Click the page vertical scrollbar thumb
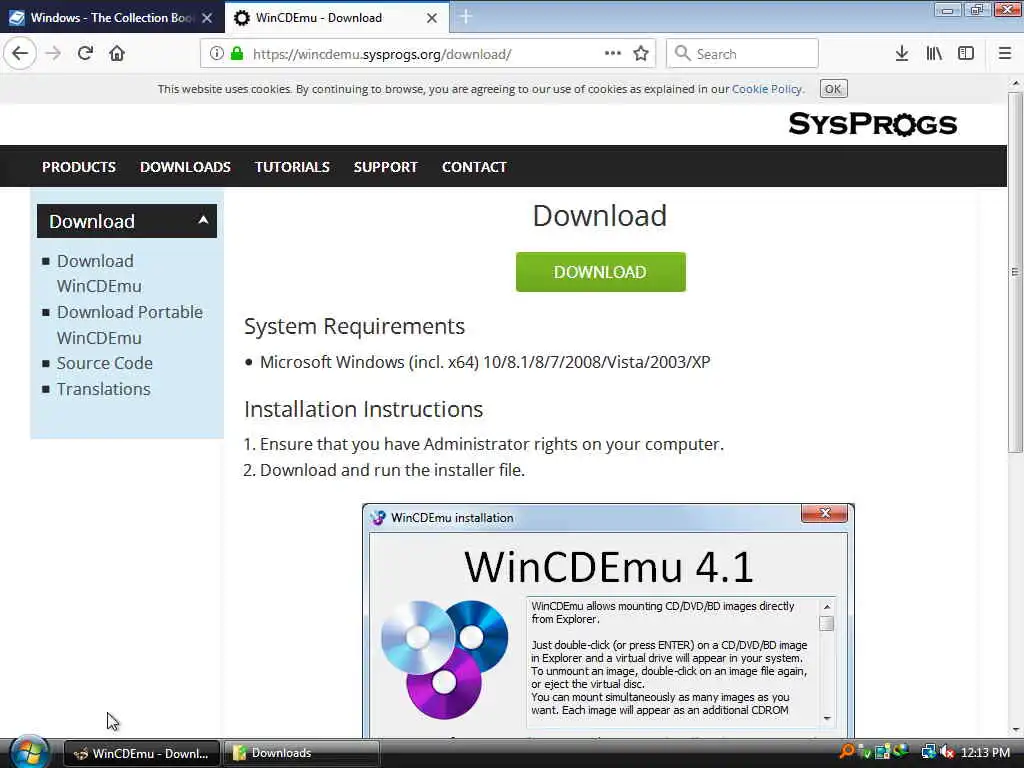 pos(1014,272)
